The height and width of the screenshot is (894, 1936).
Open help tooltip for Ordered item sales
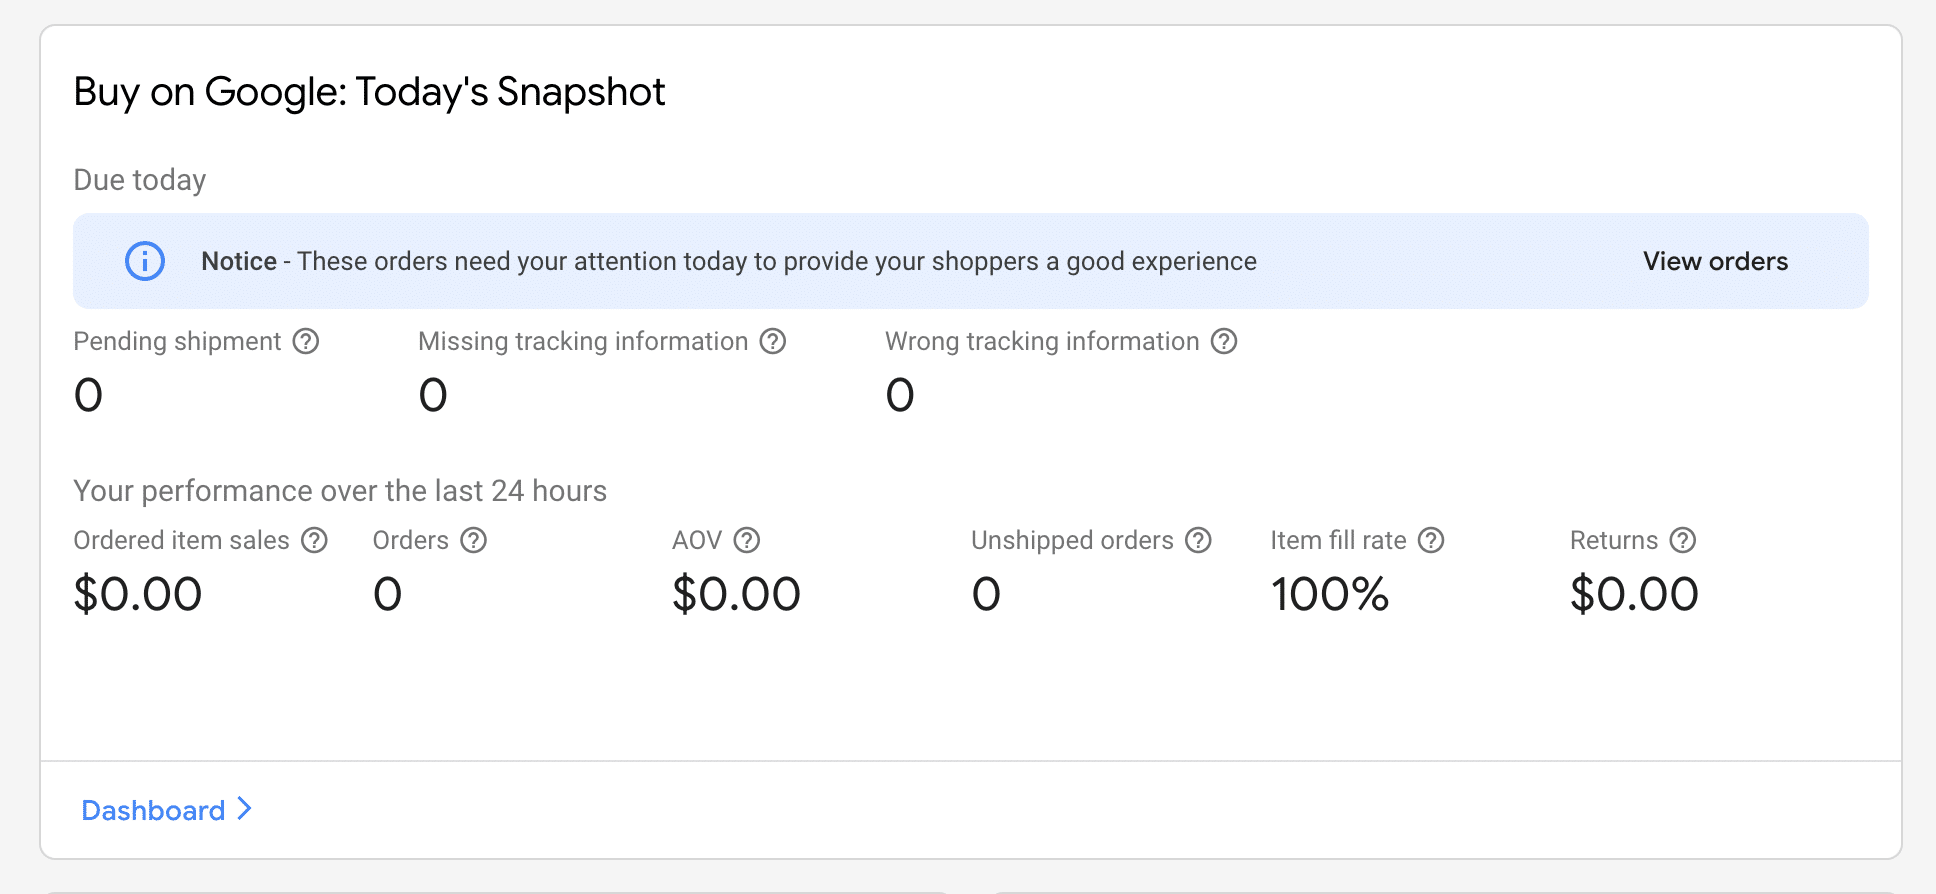click(x=315, y=540)
